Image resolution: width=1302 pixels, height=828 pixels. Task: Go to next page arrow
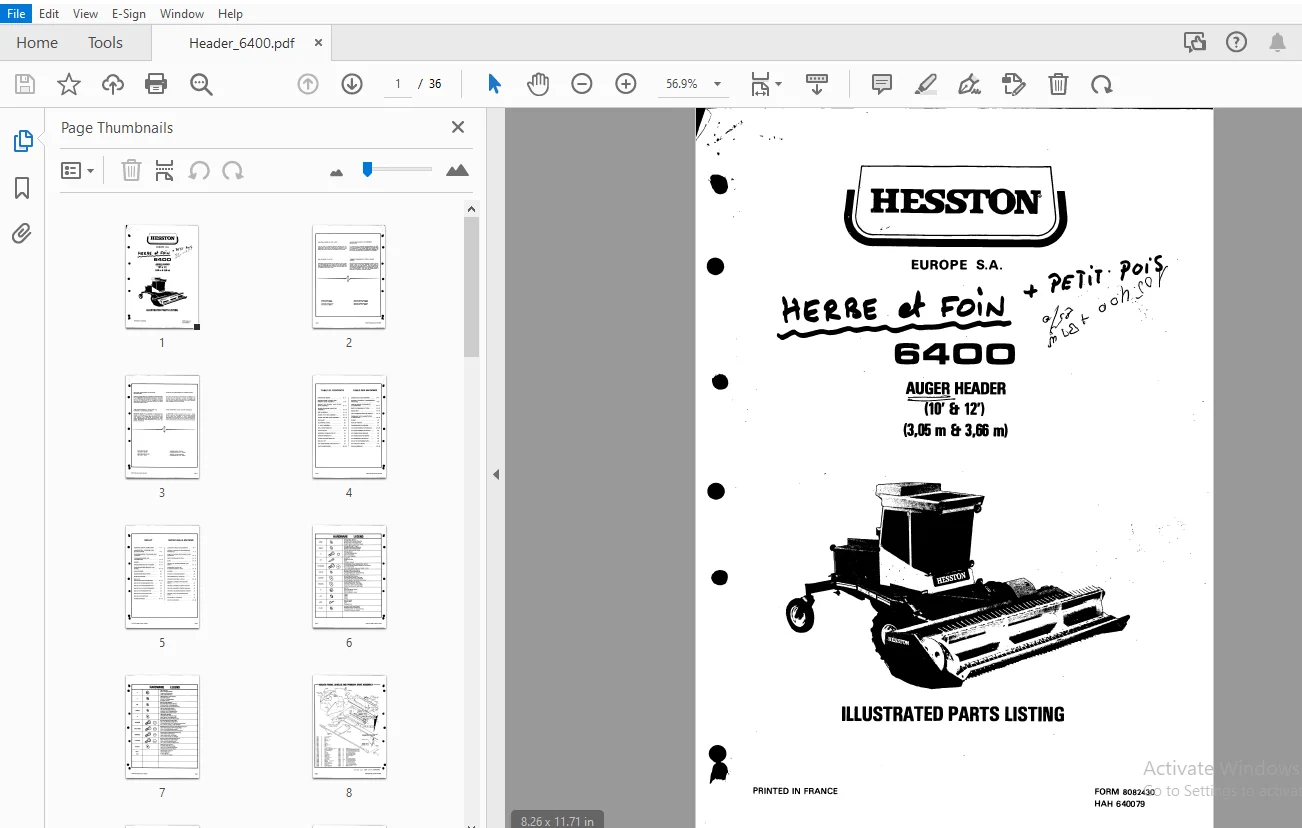click(352, 84)
